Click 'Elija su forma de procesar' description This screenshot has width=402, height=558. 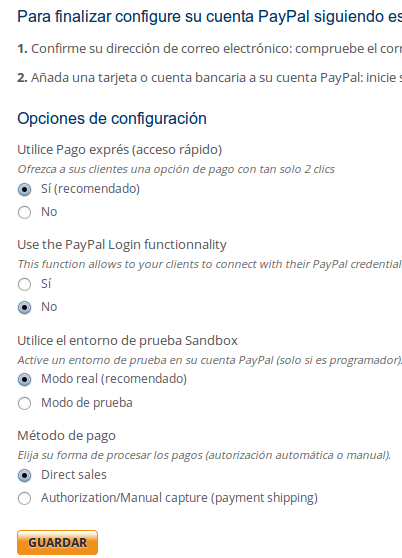(x=204, y=455)
